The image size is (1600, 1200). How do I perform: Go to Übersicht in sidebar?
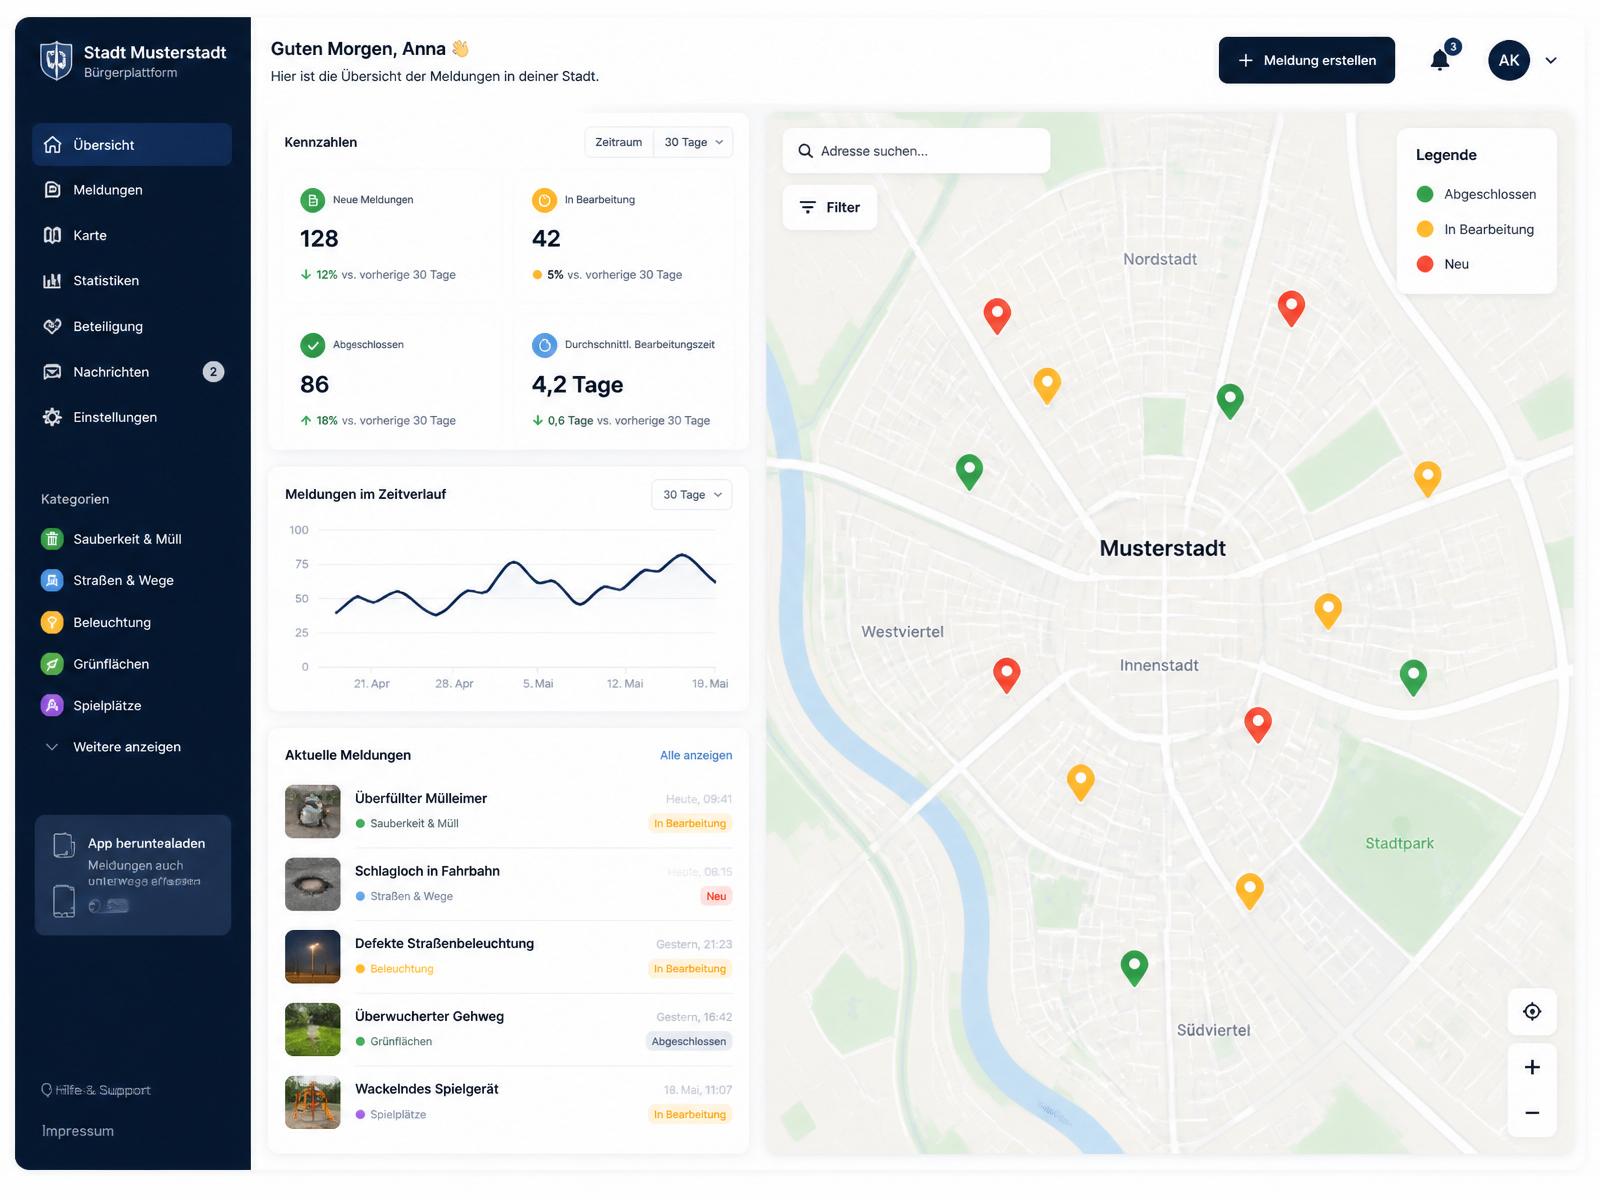tap(132, 144)
